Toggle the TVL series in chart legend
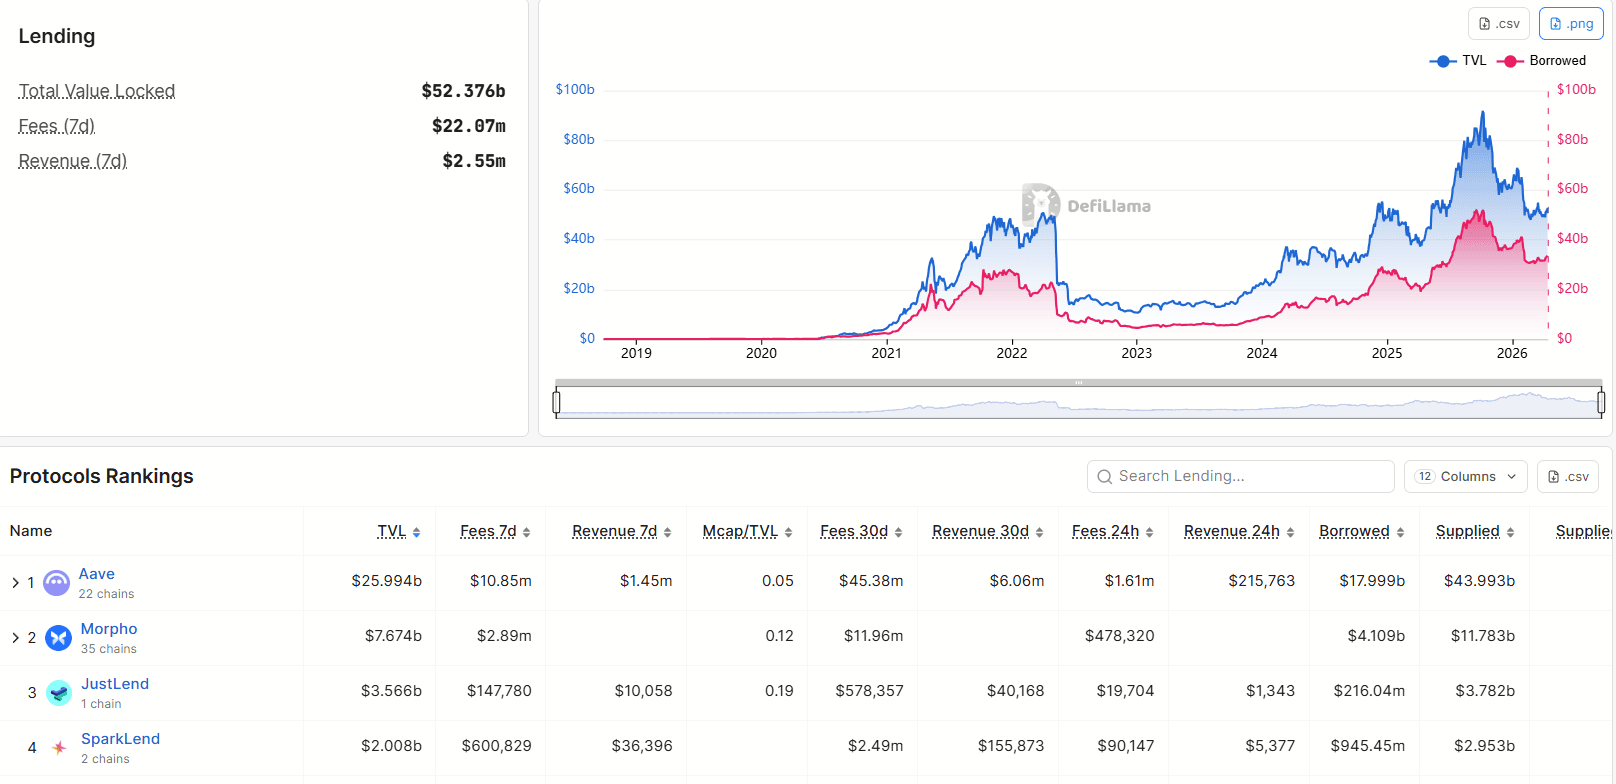The width and height of the screenshot is (1616, 784). pyautogui.click(x=1458, y=61)
